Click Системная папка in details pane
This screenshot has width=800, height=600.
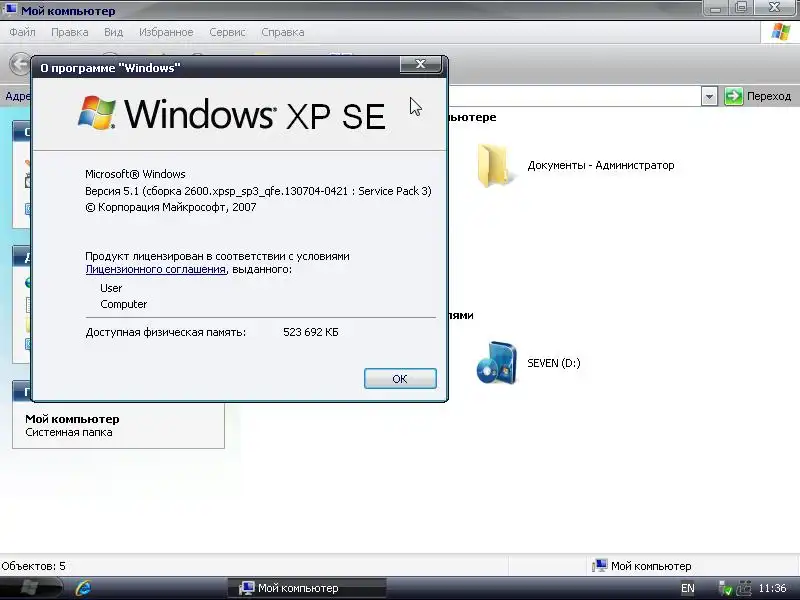(69, 433)
